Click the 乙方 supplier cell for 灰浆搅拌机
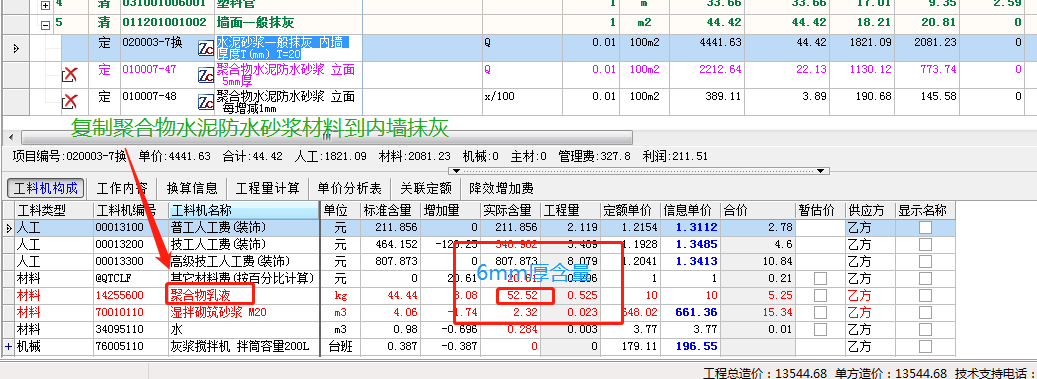 tap(870, 346)
